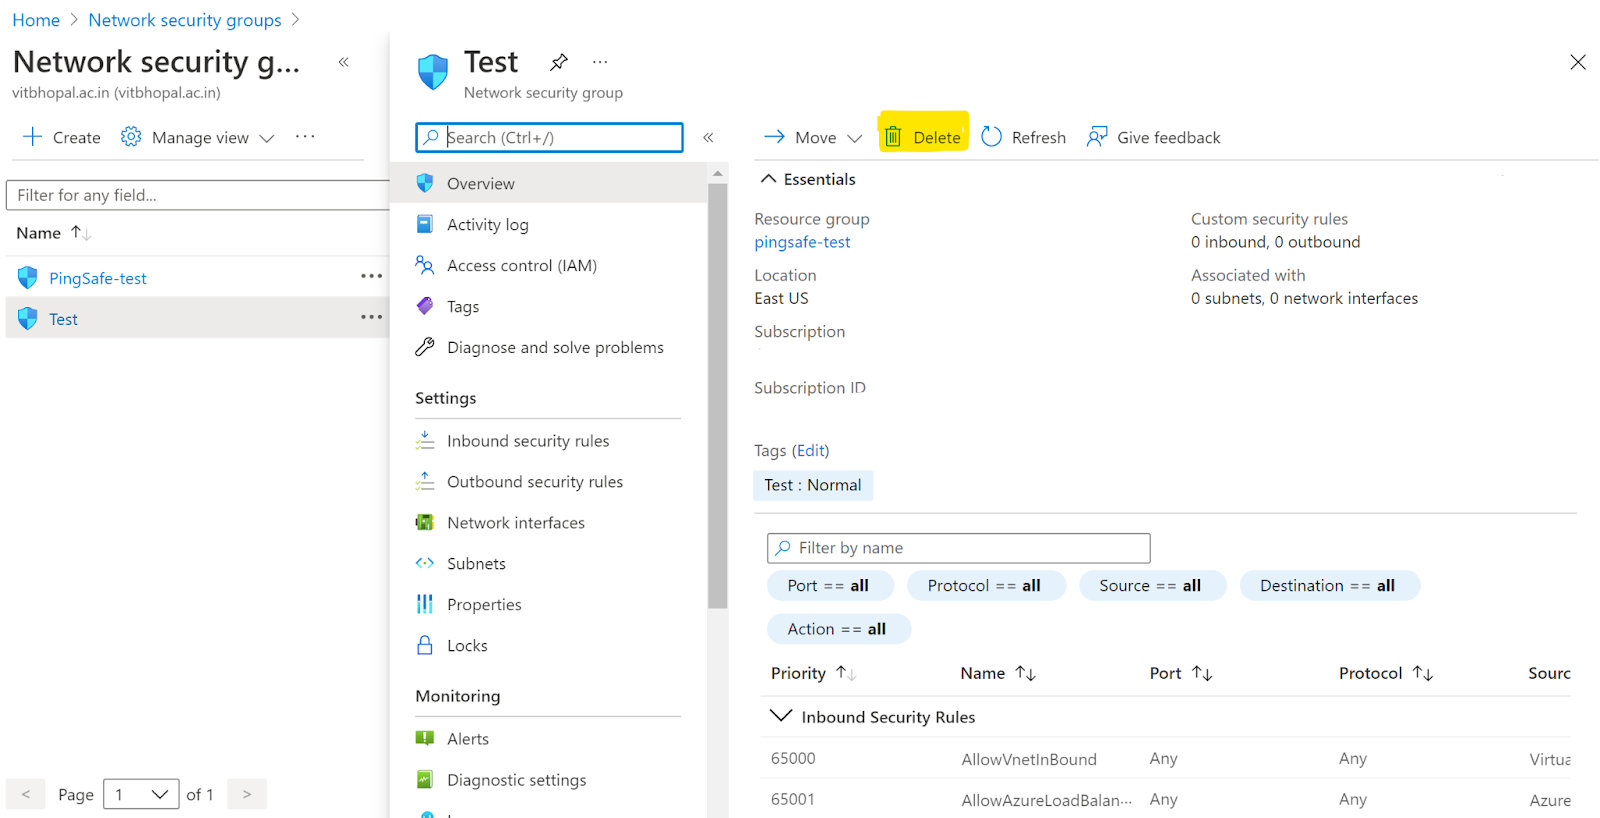Pin the Test resource to dashboard
Viewport: 1600px width, 818px height.
tap(559, 62)
